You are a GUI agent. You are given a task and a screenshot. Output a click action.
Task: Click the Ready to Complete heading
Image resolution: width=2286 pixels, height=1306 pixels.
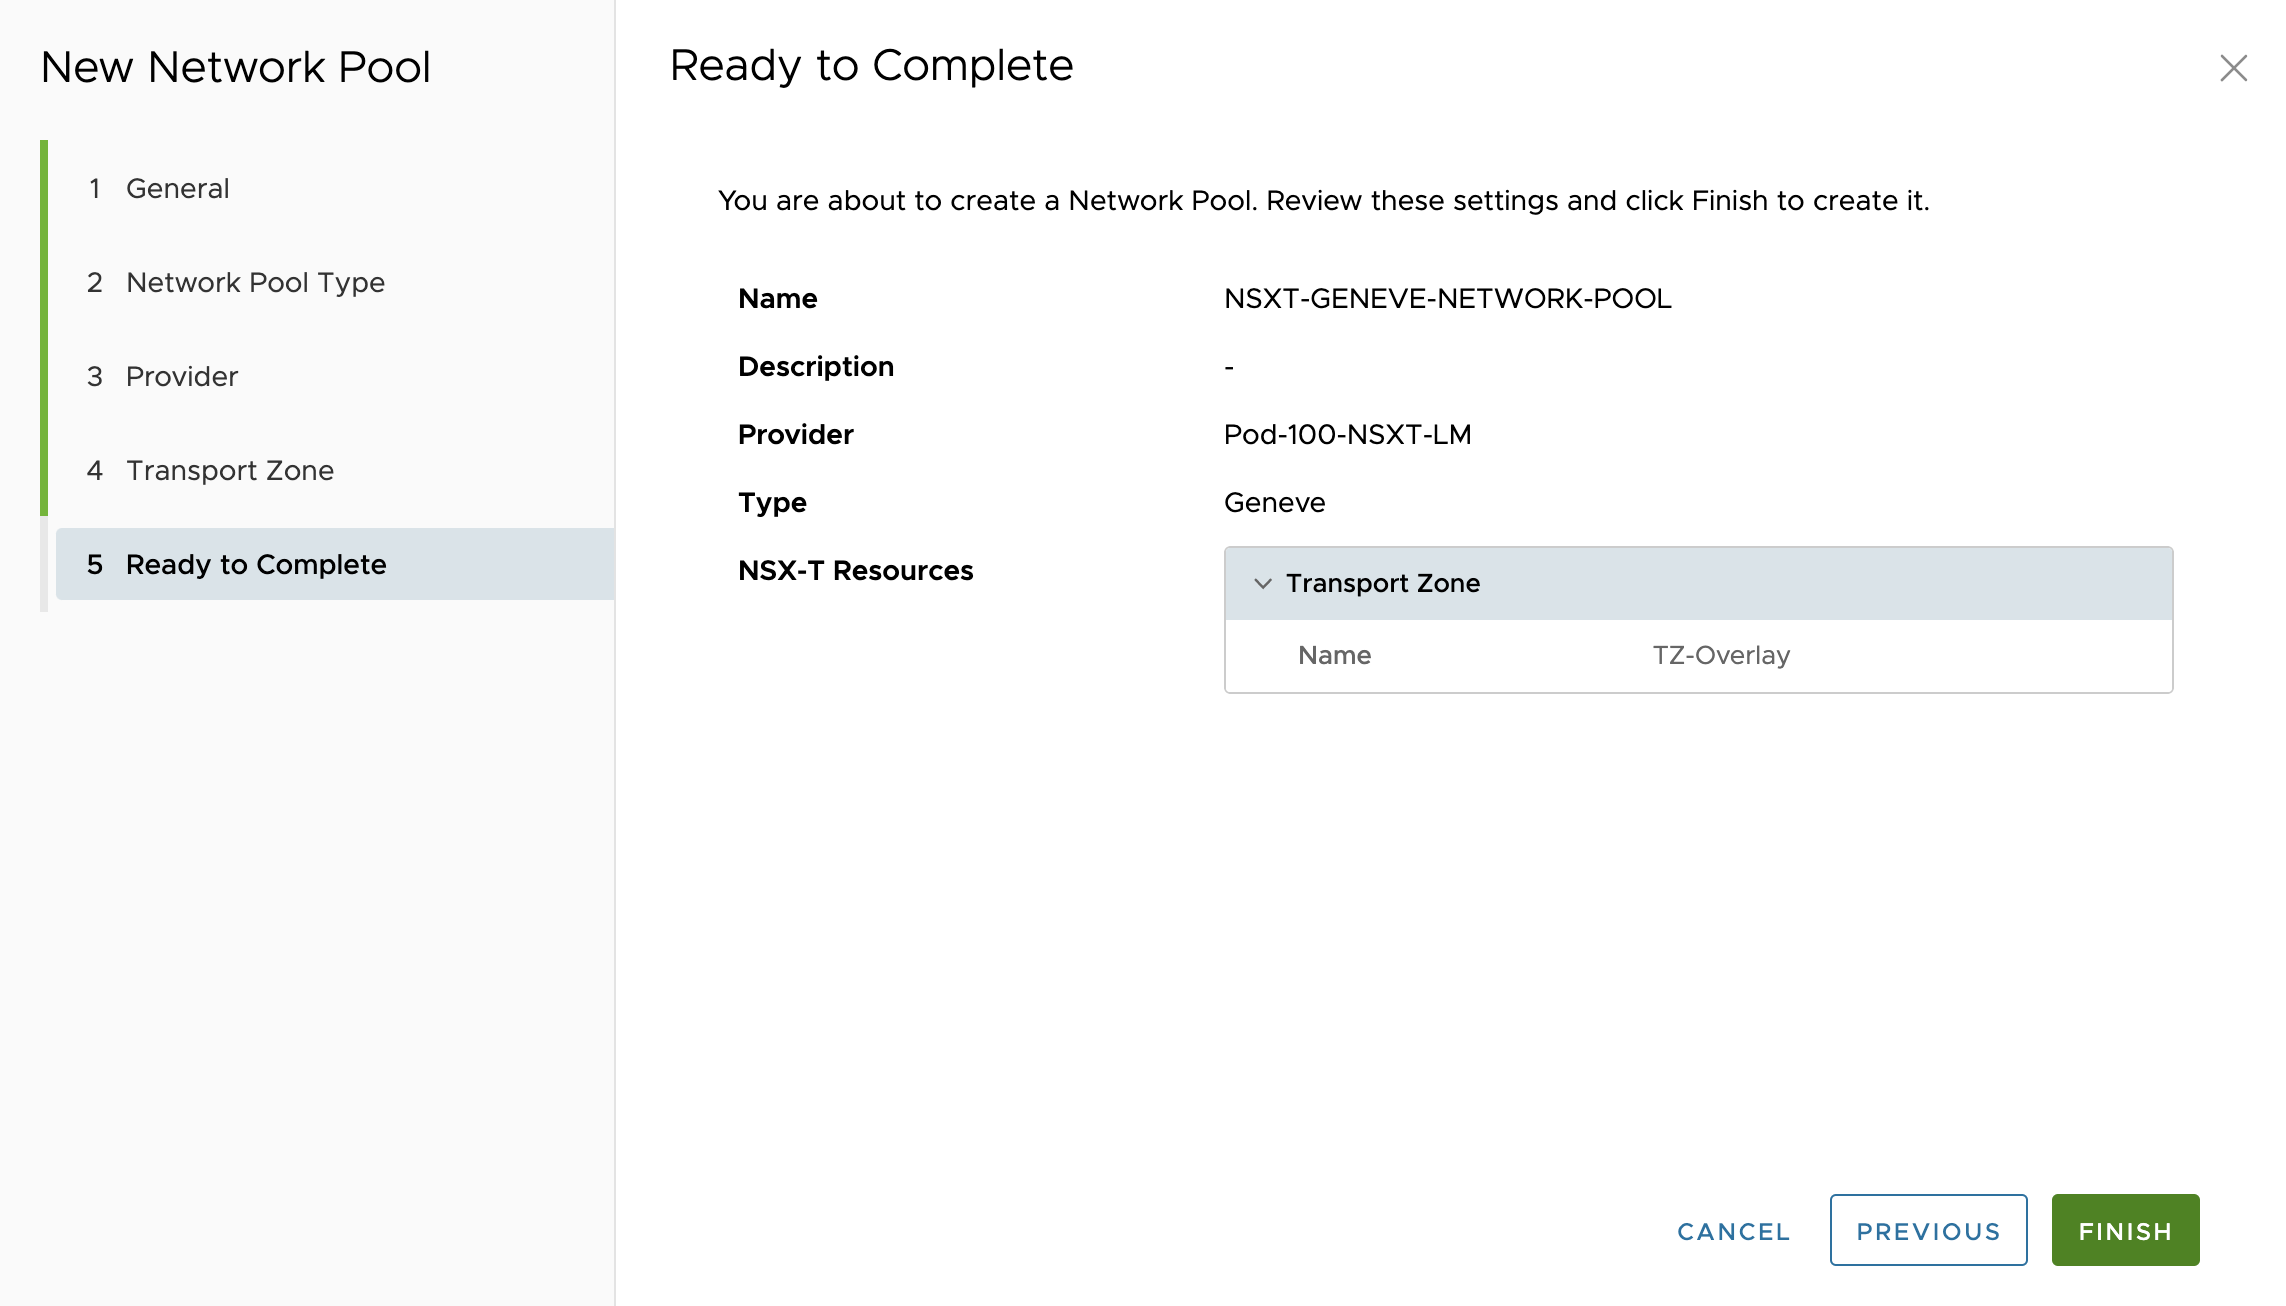(x=871, y=66)
